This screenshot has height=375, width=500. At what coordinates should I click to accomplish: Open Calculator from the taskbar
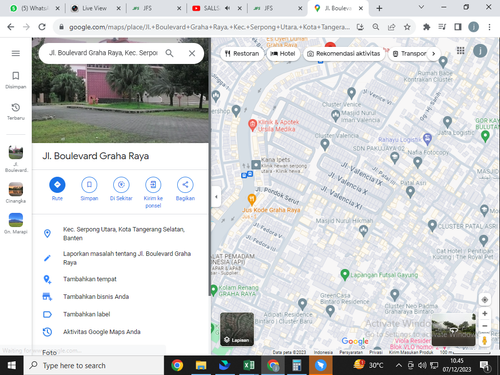[297, 366]
